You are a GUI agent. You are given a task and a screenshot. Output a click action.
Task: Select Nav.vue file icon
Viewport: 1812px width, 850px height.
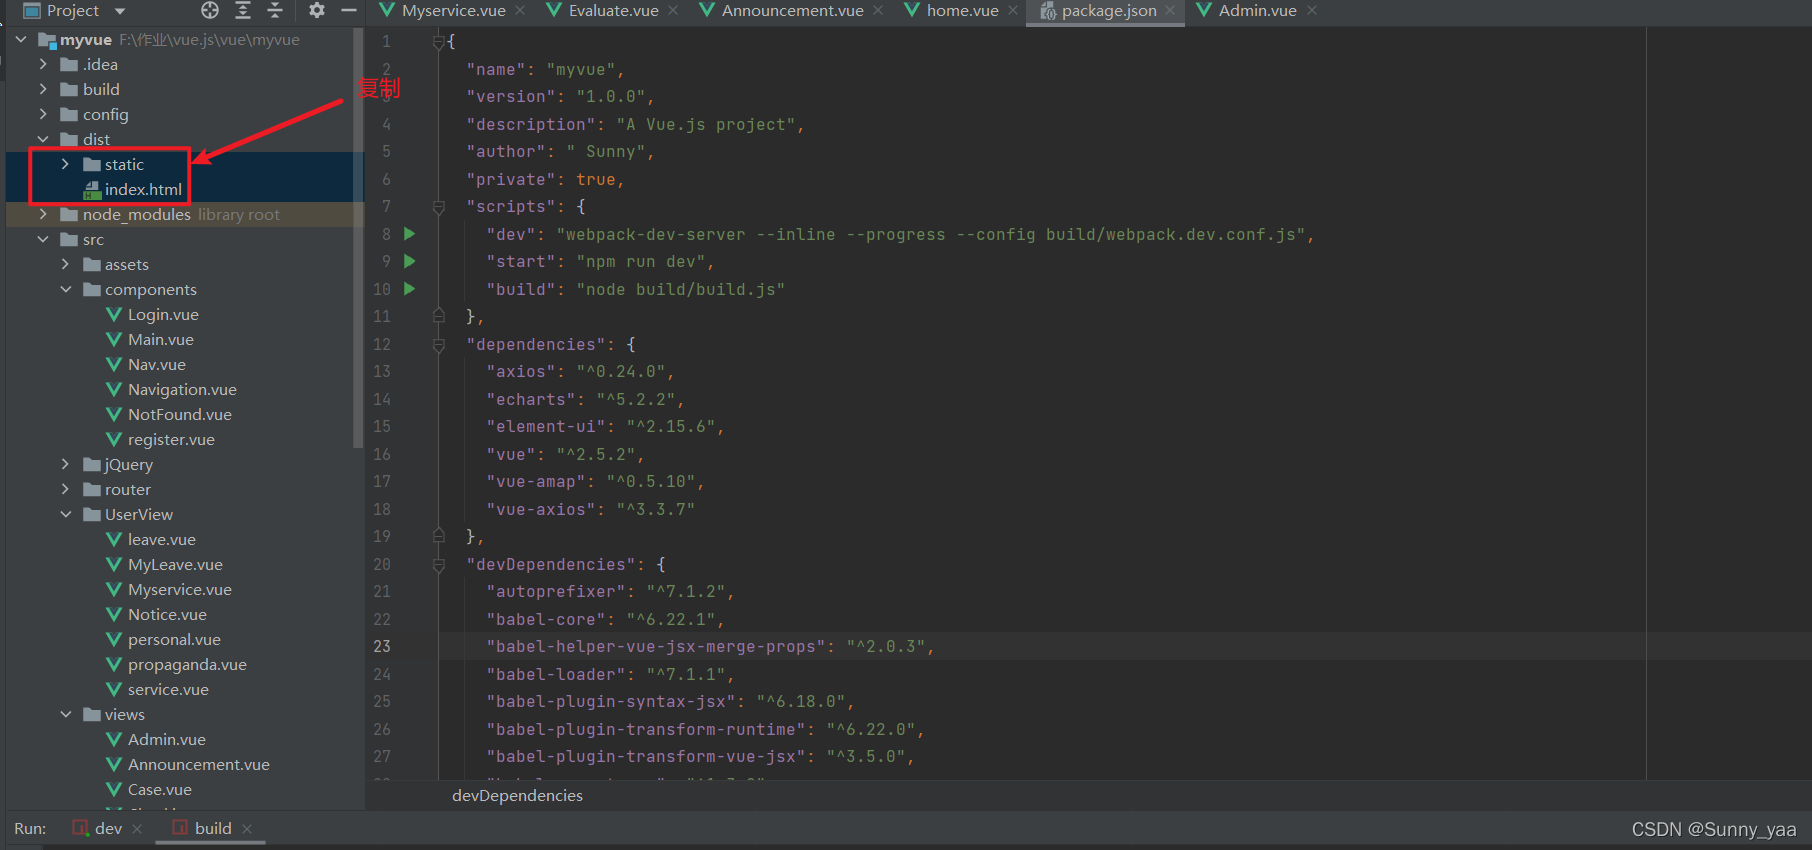tap(114, 364)
